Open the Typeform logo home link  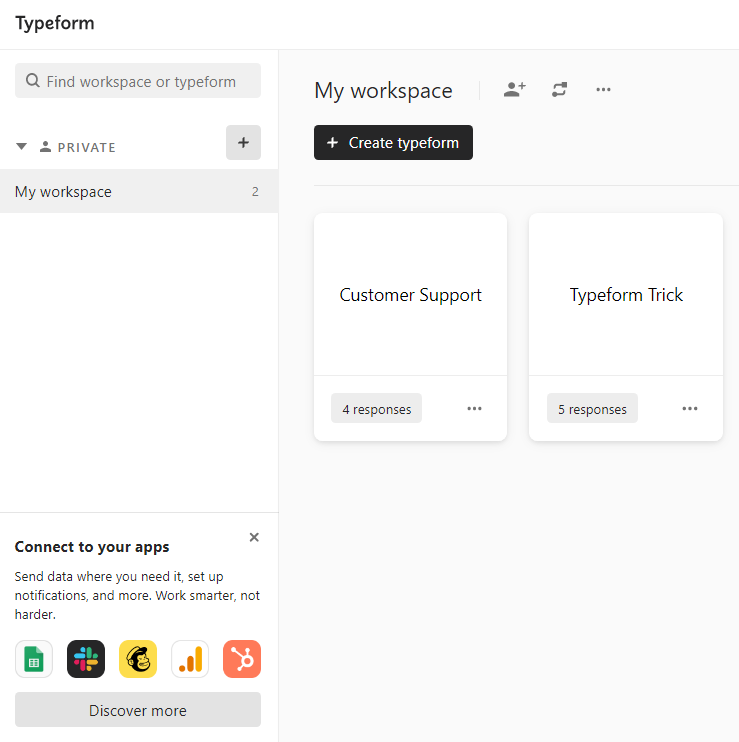[55, 23]
